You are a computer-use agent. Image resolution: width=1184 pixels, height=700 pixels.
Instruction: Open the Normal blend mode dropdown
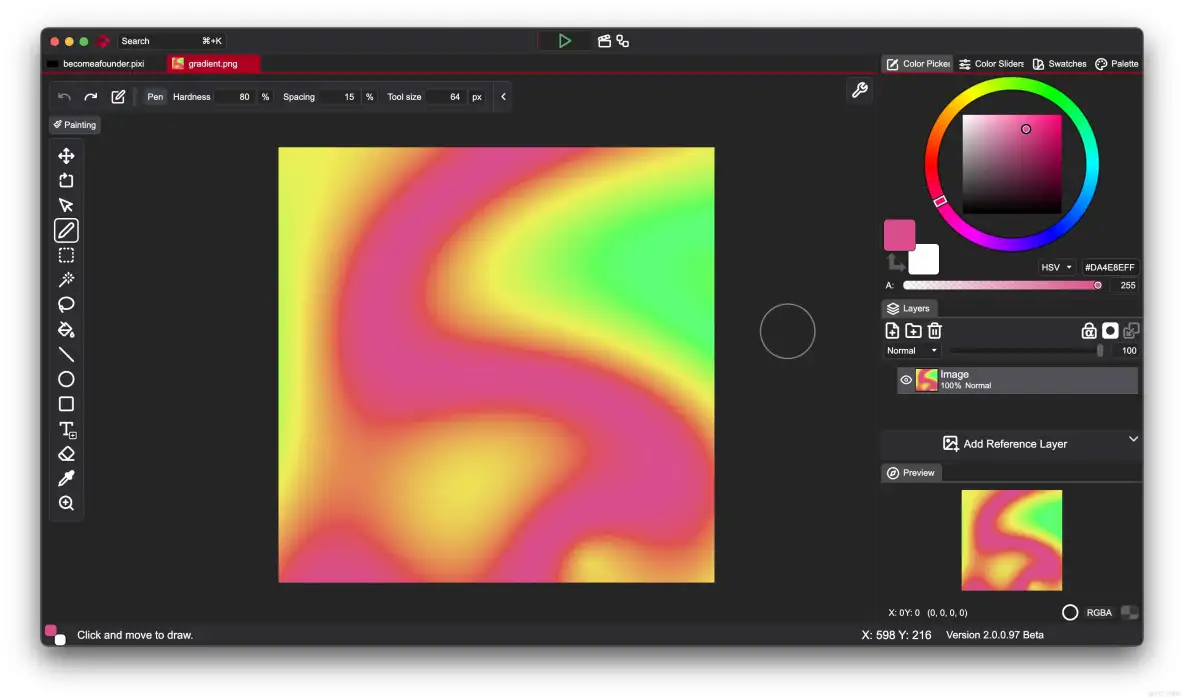910,350
